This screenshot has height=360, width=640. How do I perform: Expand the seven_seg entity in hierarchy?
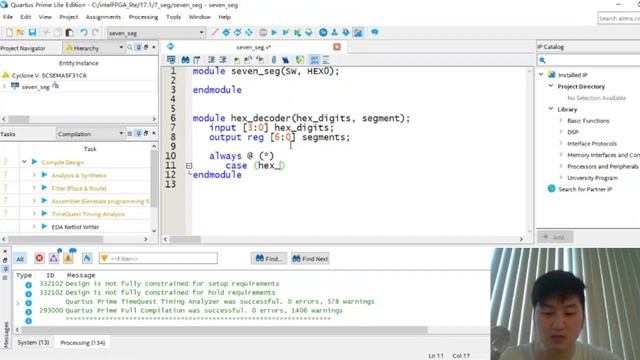click(4, 87)
